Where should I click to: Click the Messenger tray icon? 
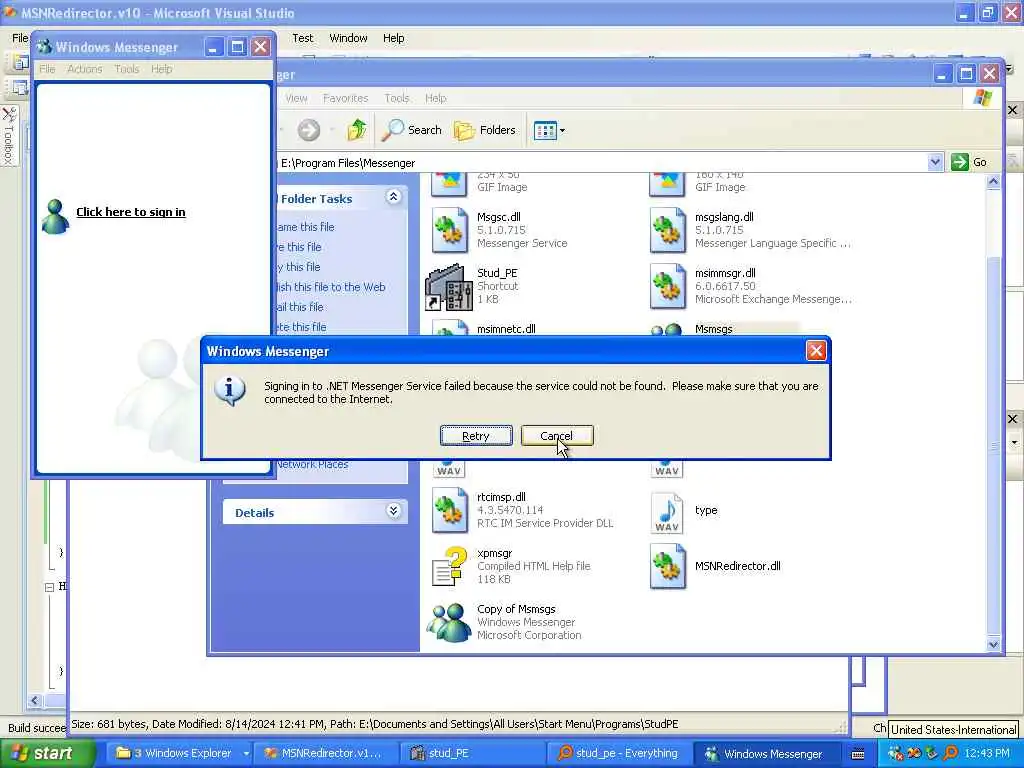point(895,754)
